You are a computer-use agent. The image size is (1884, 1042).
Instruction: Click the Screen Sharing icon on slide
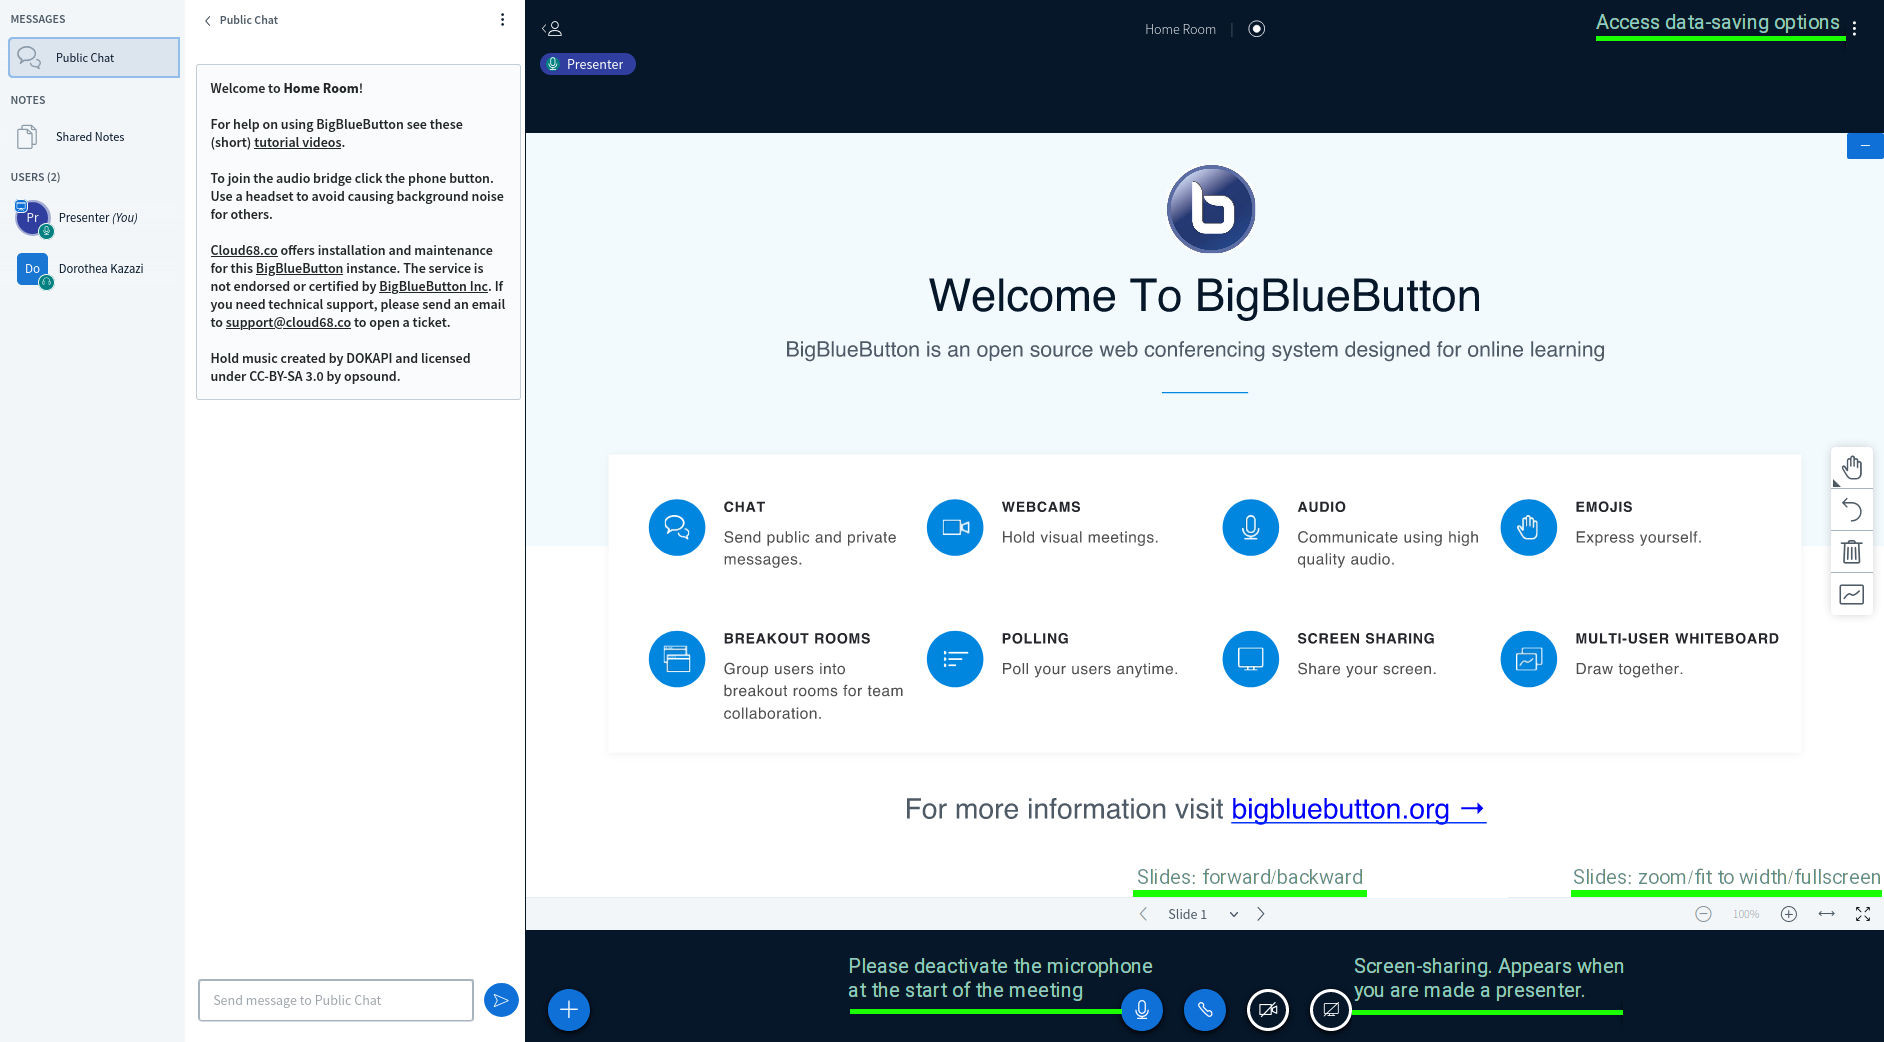tap(1251, 659)
